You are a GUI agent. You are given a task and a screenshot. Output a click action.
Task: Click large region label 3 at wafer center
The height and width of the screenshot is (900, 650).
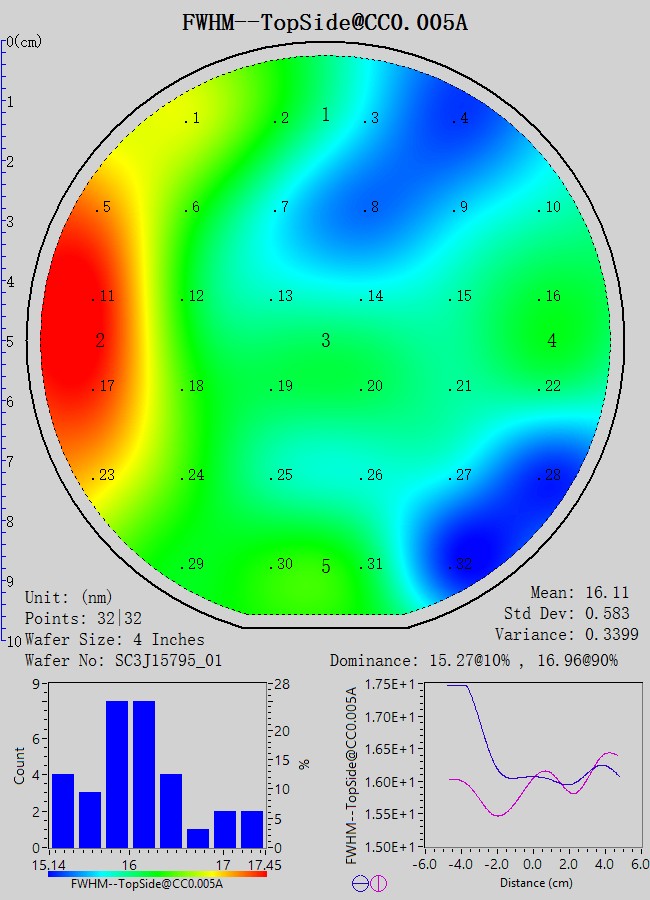[x=325, y=341]
